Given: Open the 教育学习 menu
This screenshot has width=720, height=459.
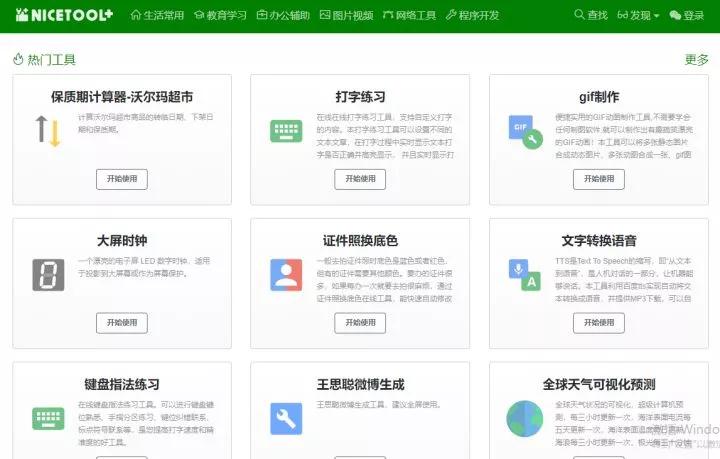Looking at the screenshot, I should pyautogui.click(x=220, y=15).
